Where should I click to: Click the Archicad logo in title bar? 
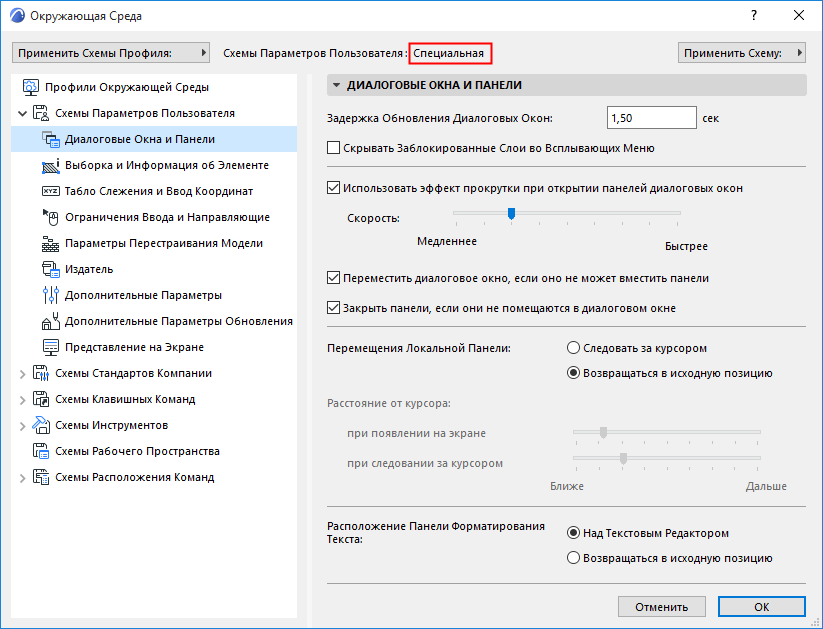17,15
